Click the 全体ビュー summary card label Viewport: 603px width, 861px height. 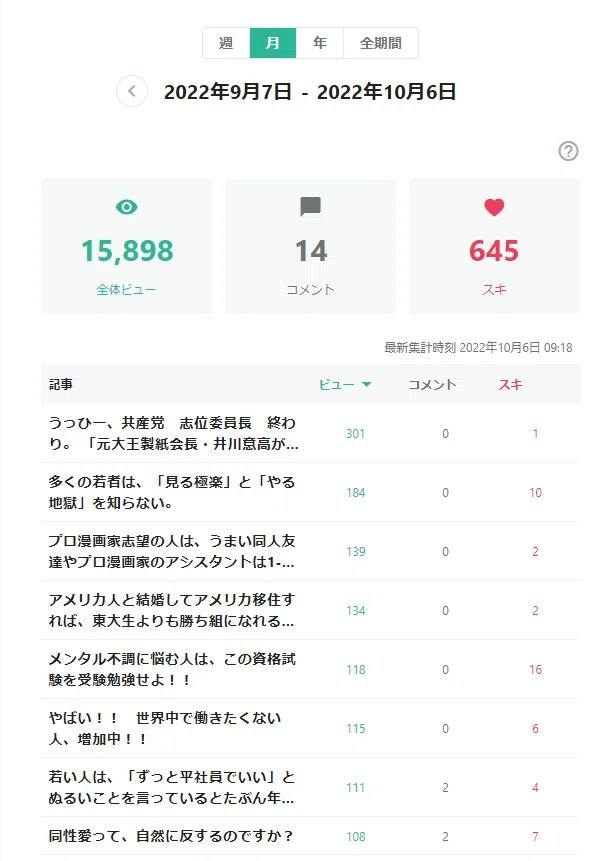[x=126, y=289]
